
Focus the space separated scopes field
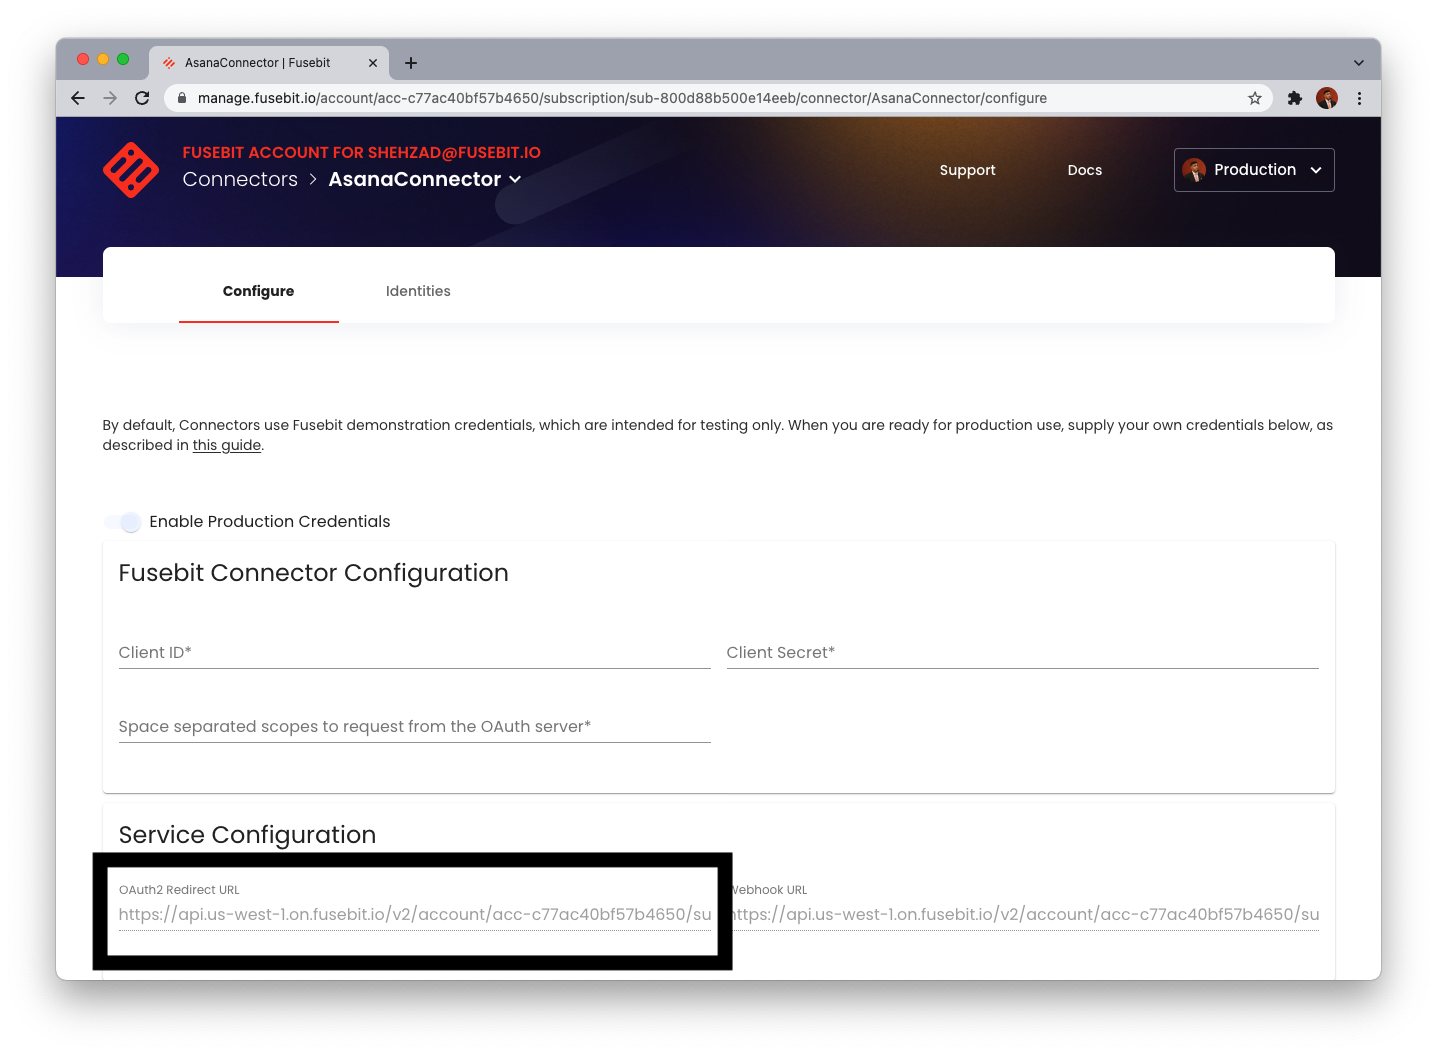tap(414, 726)
